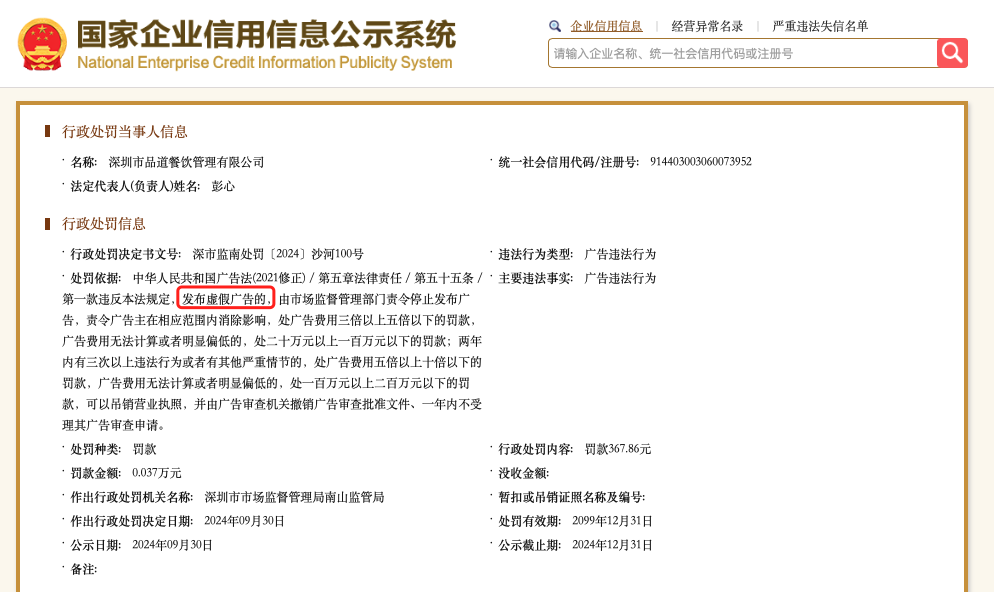Select the 企业信用信息 tab
Viewport: 994px width, 592px height.
[606, 26]
